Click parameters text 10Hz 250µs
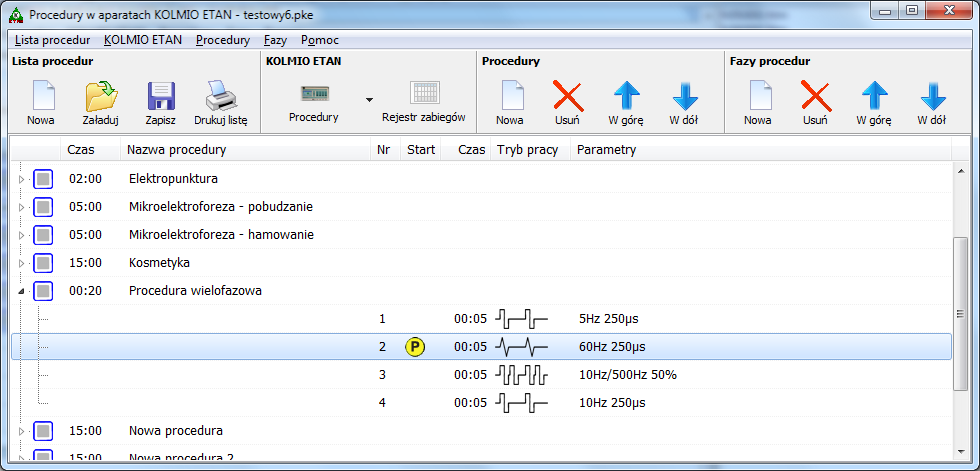 pyautogui.click(x=612, y=403)
